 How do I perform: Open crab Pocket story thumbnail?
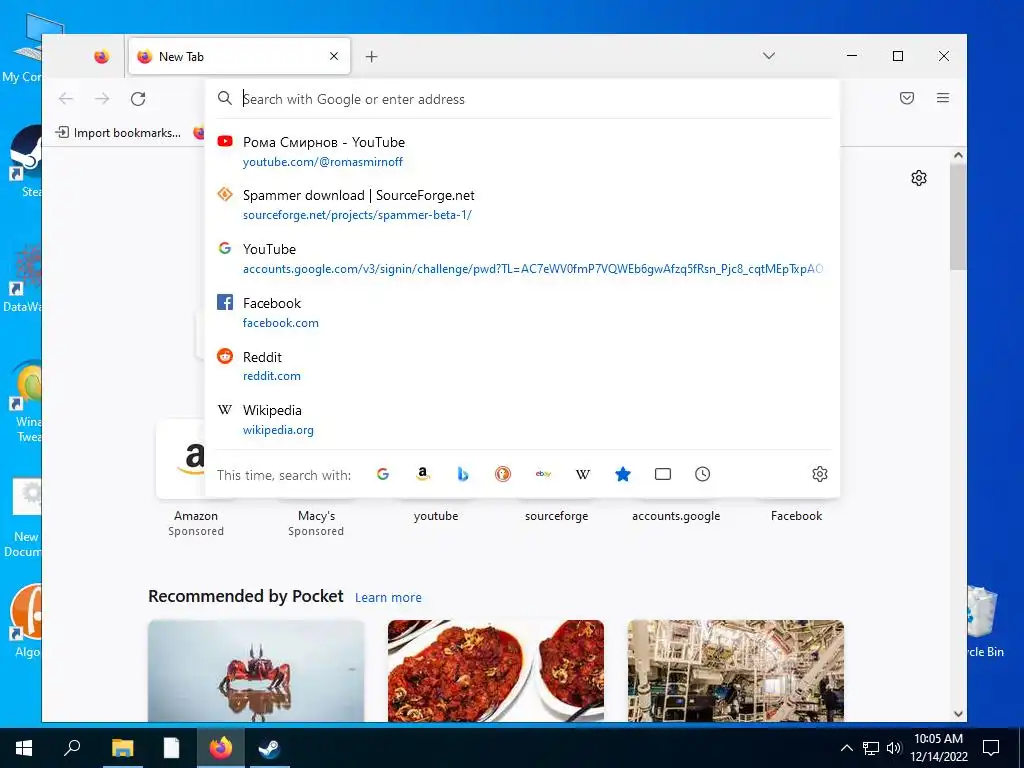256,671
